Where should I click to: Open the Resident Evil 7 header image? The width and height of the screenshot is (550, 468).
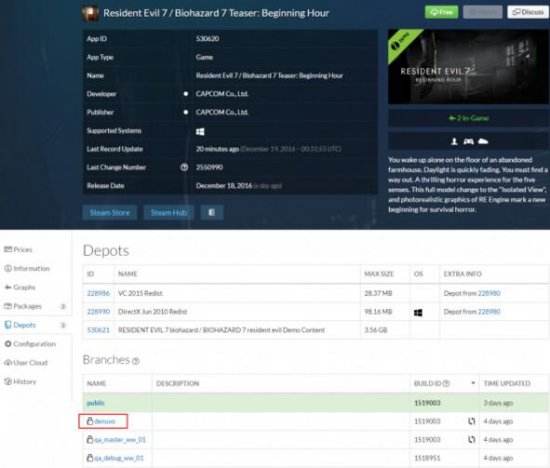(469, 66)
